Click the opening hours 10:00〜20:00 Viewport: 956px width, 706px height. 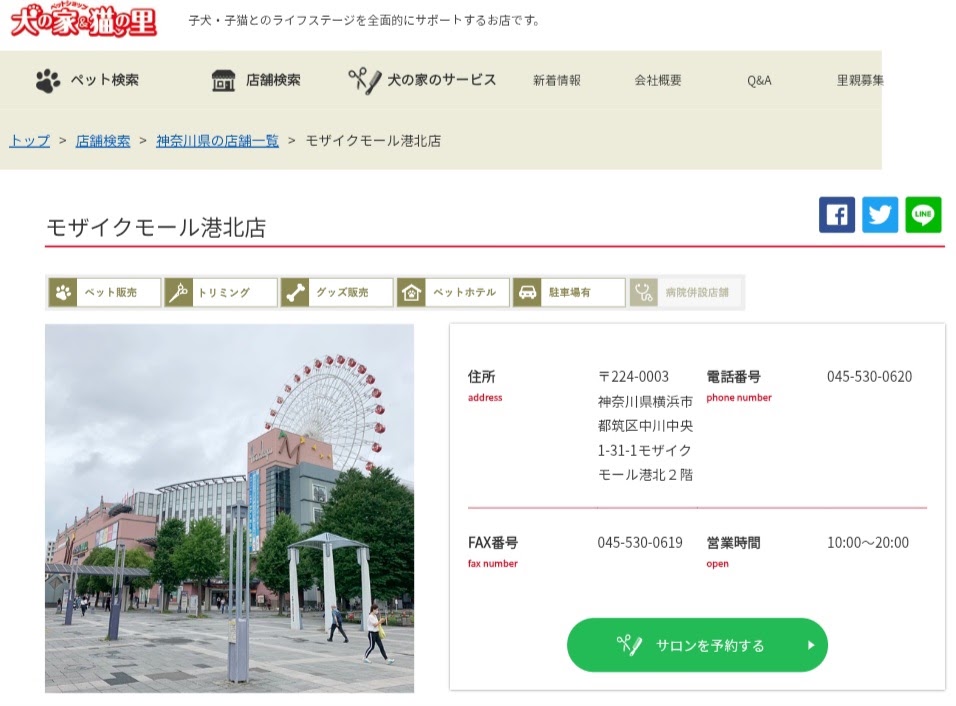[x=868, y=543]
